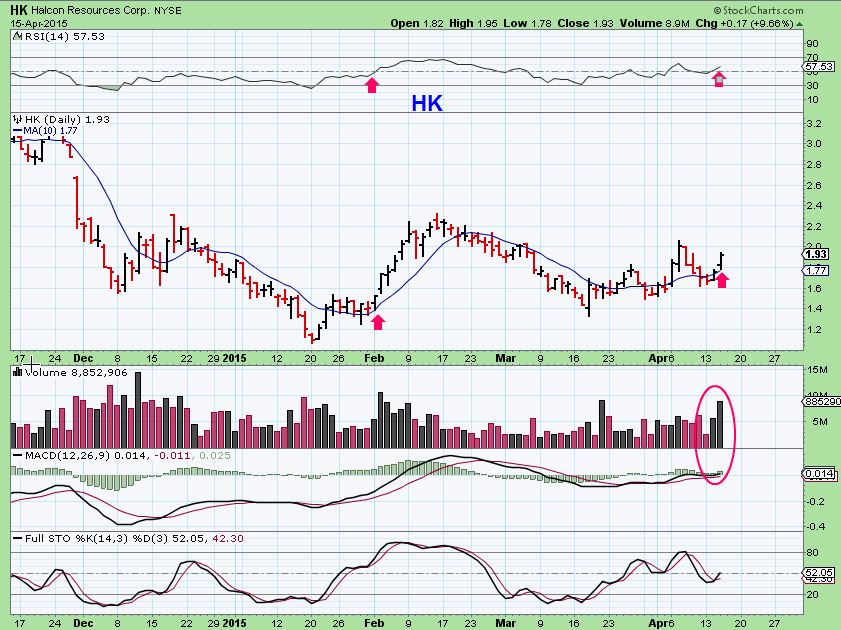This screenshot has height=630, width=841.
Task: Click the Dec label under the stochastic panel
Action: pyautogui.click(x=83, y=623)
